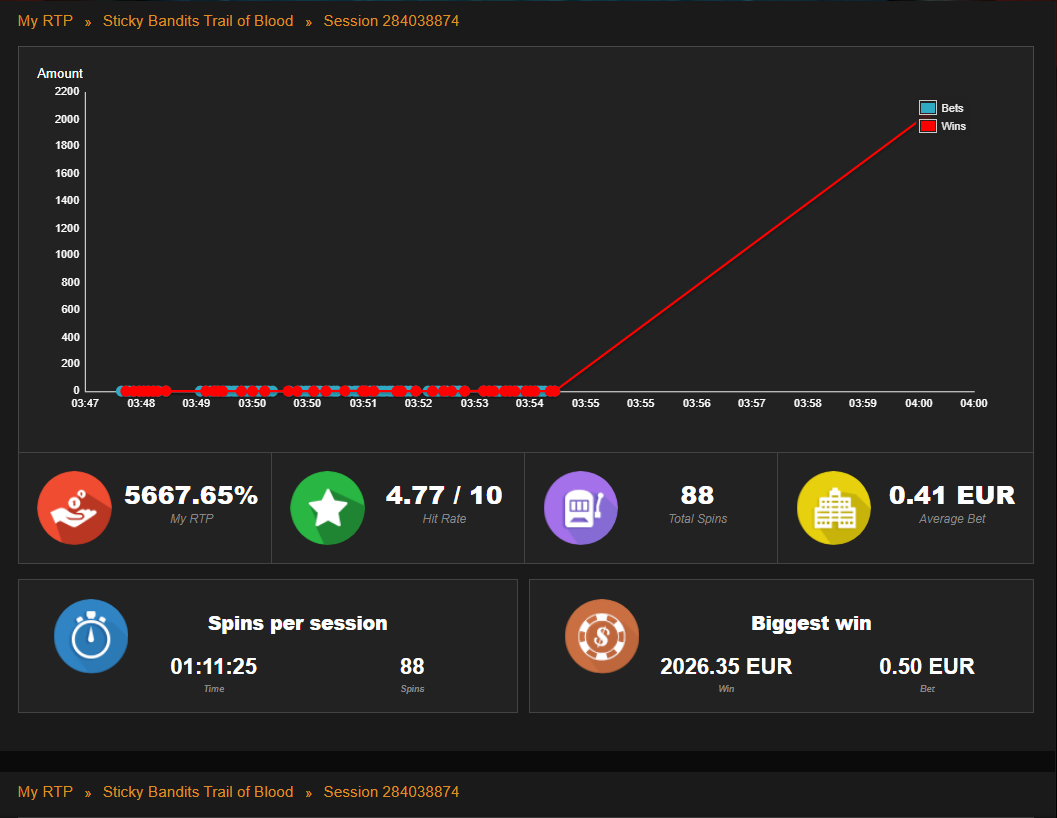Click the yellow building Average Bet icon

833,508
